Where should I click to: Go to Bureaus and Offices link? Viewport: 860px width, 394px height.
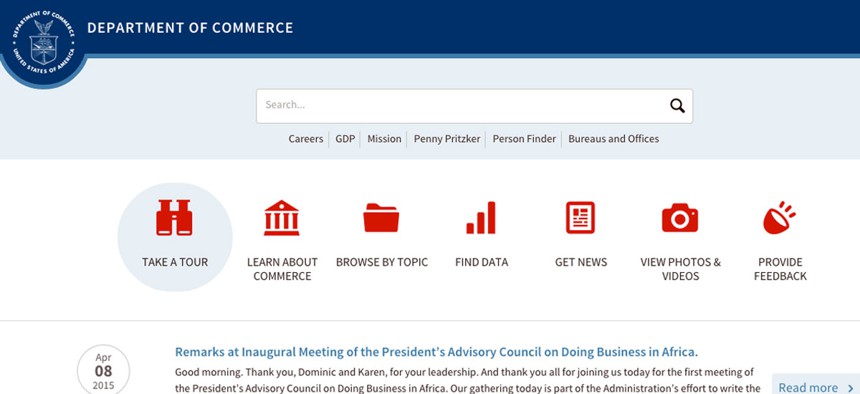pyautogui.click(x=614, y=139)
